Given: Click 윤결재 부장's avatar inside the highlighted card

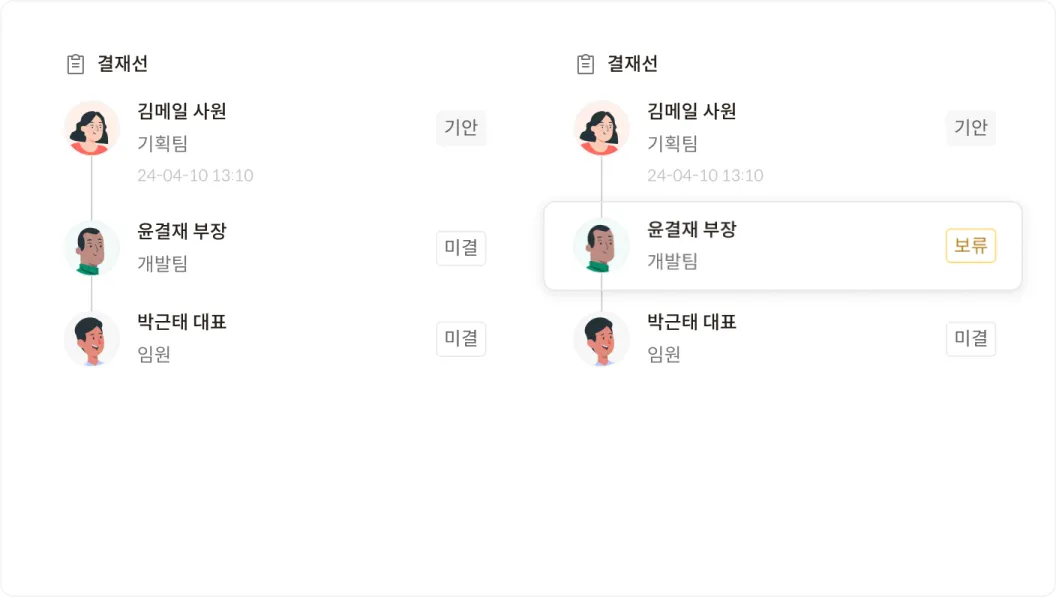Looking at the screenshot, I should pyautogui.click(x=602, y=246).
